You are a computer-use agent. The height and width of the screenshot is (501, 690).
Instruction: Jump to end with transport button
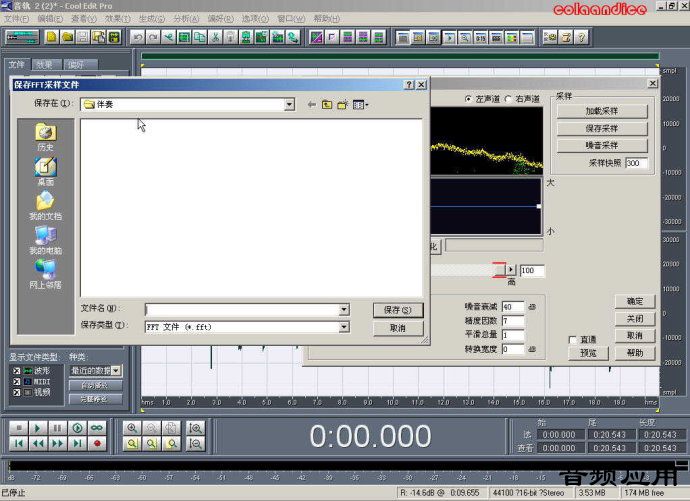pos(77,443)
